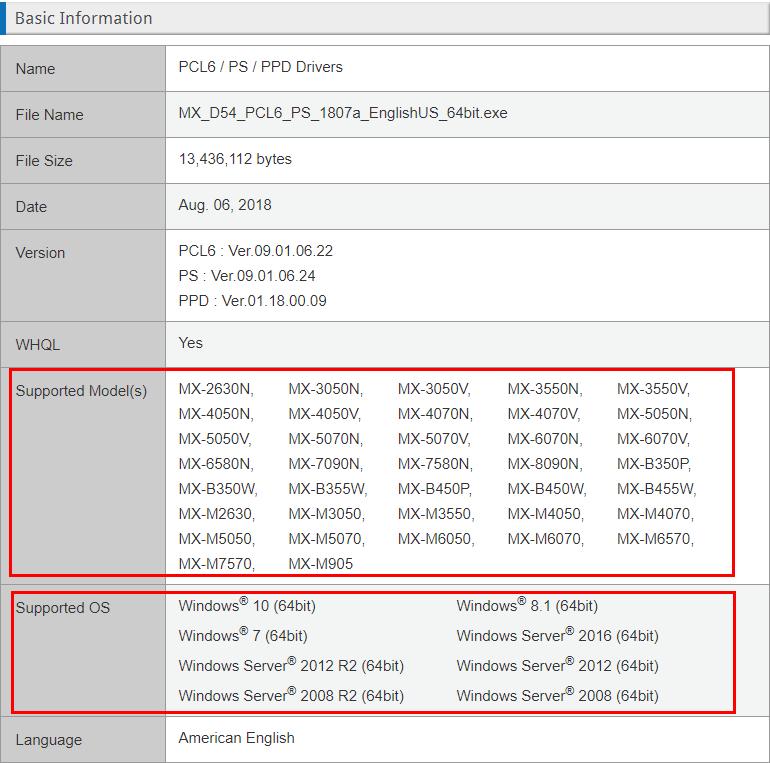770x763 pixels.
Task: Click the PPD Ver.01.18.00.09 version line
Action: click(x=252, y=301)
